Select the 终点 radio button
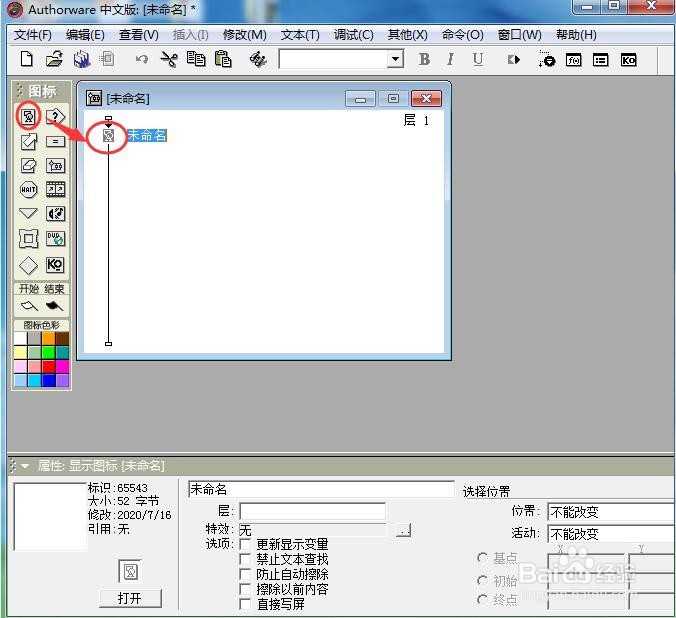Viewport: 676px width, 618px height. tap(482, 599)
